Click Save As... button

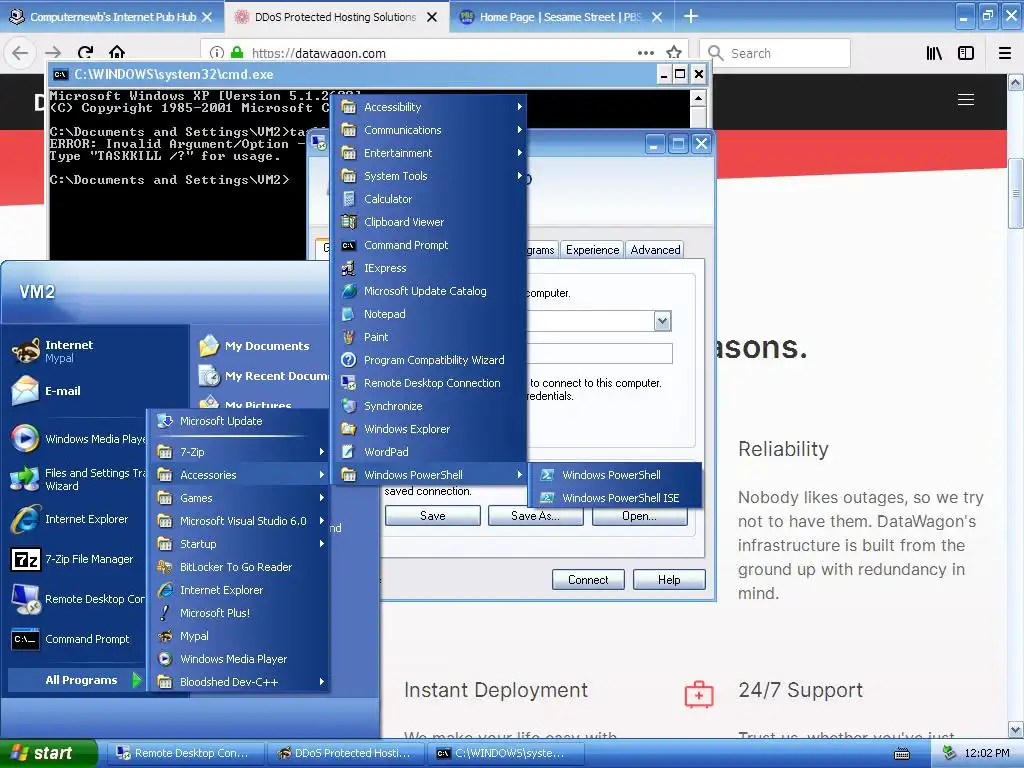(x=535, y=516)
